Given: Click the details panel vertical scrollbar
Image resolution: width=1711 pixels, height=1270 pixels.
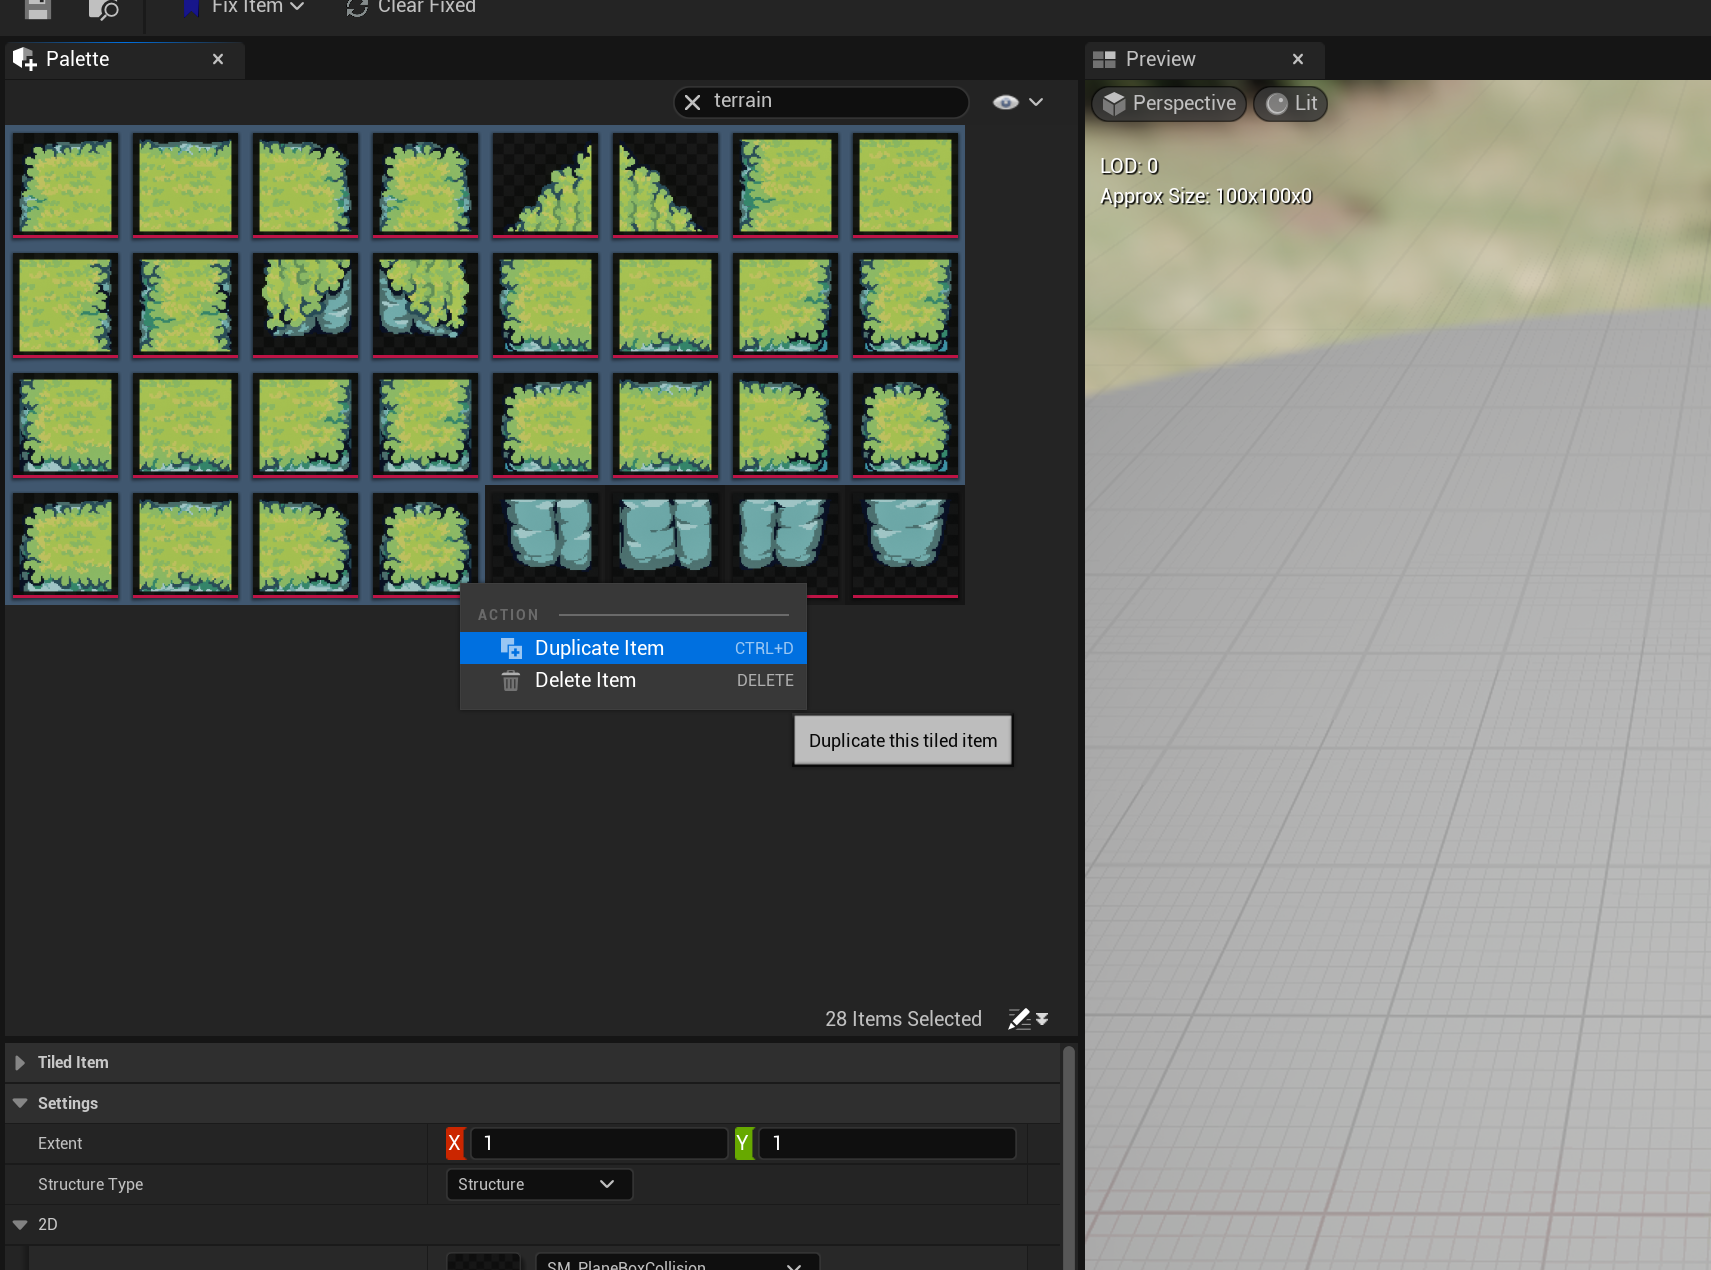Looking at the screenshot, I should point(1068,1150).
